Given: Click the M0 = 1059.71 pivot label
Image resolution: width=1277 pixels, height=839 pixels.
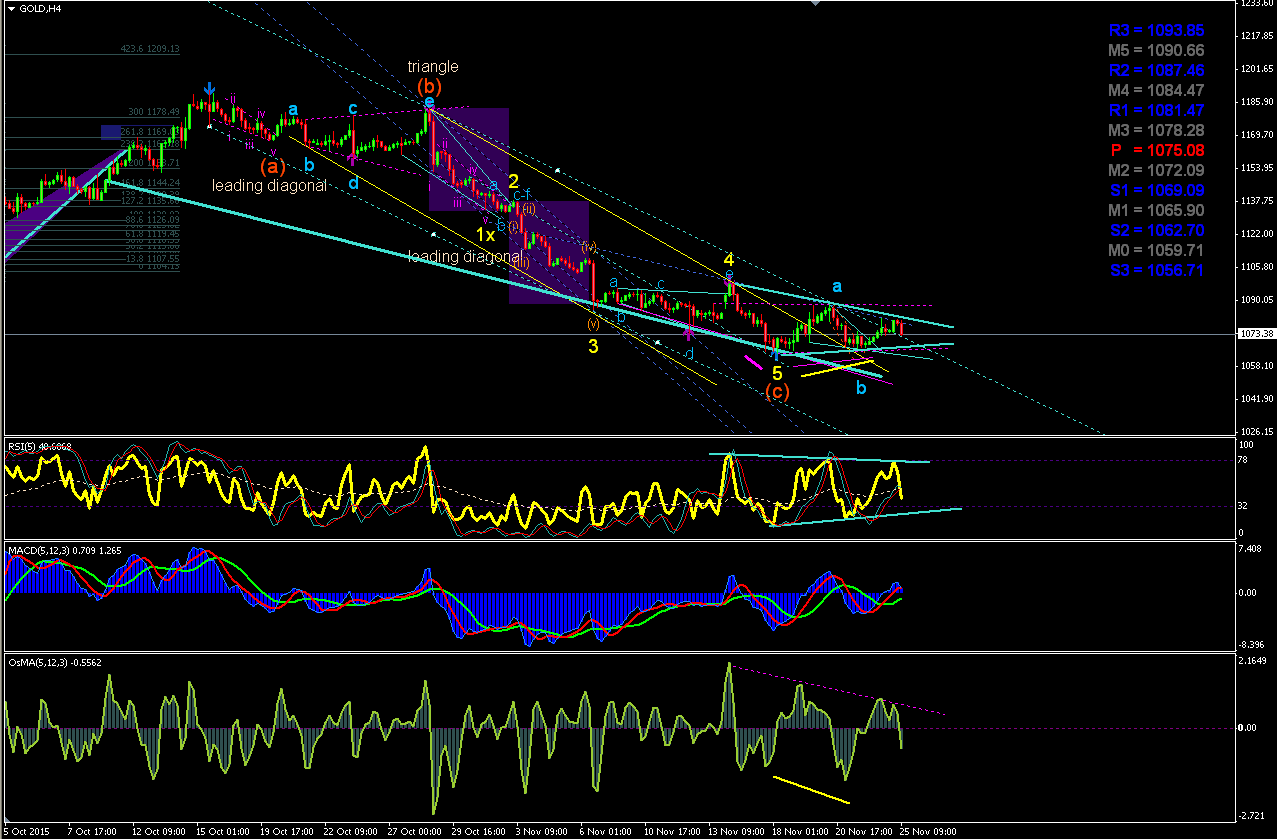Looking at the screenshot, I should click(x=1157, y=250).
